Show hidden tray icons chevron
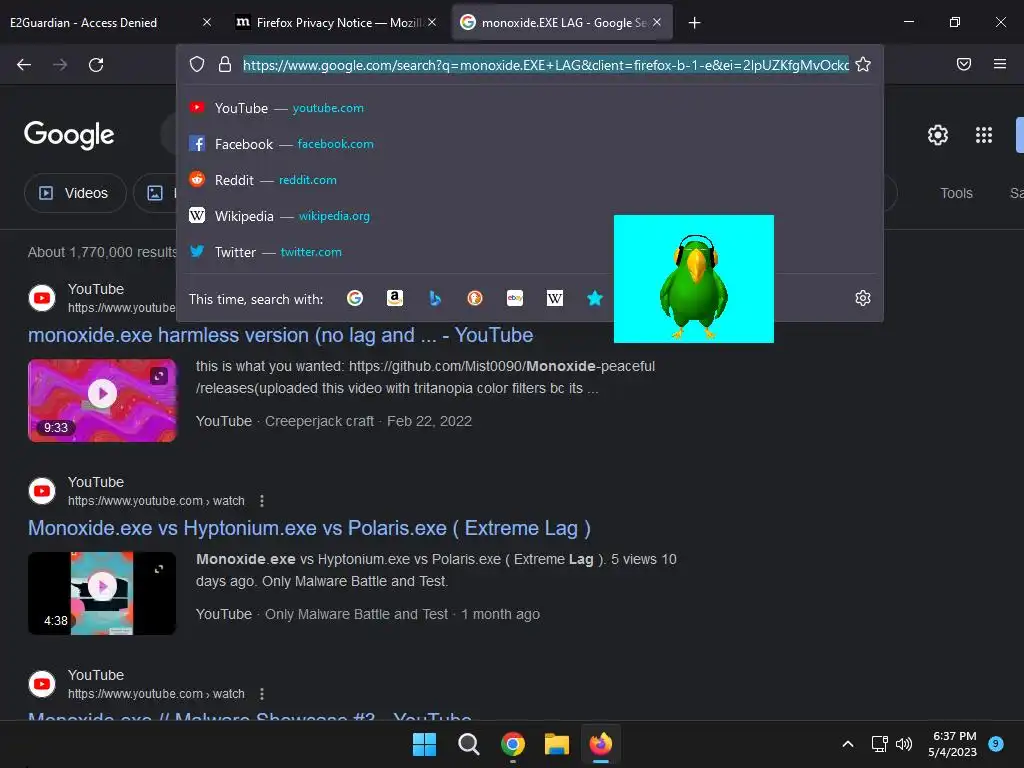 tap(848, 744)
